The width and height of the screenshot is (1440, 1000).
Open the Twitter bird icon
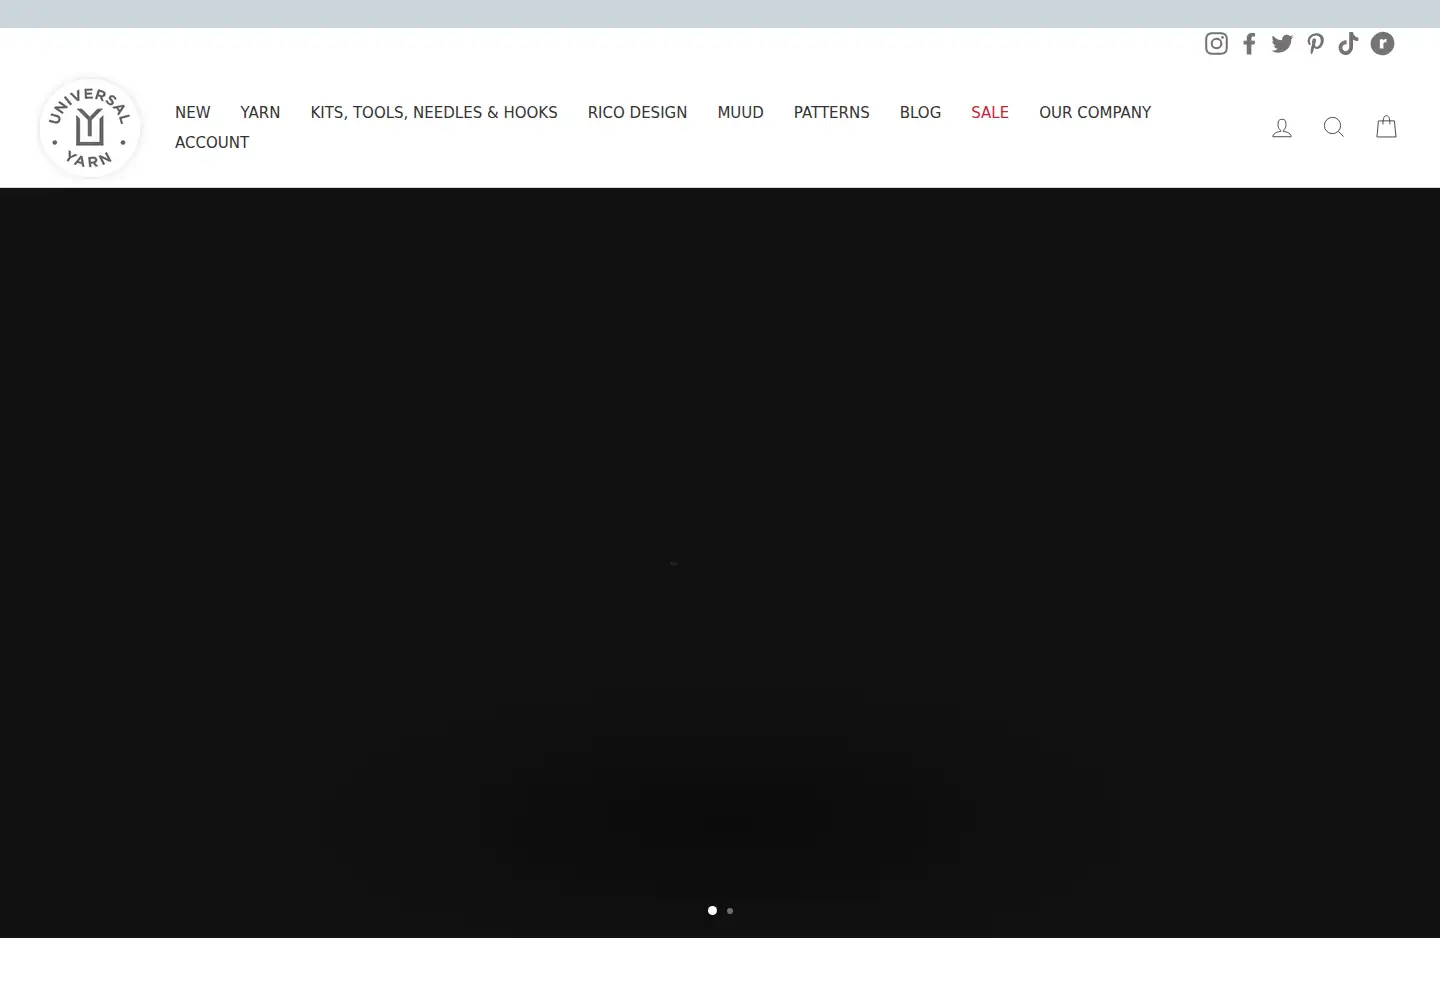click(1282, 43)
